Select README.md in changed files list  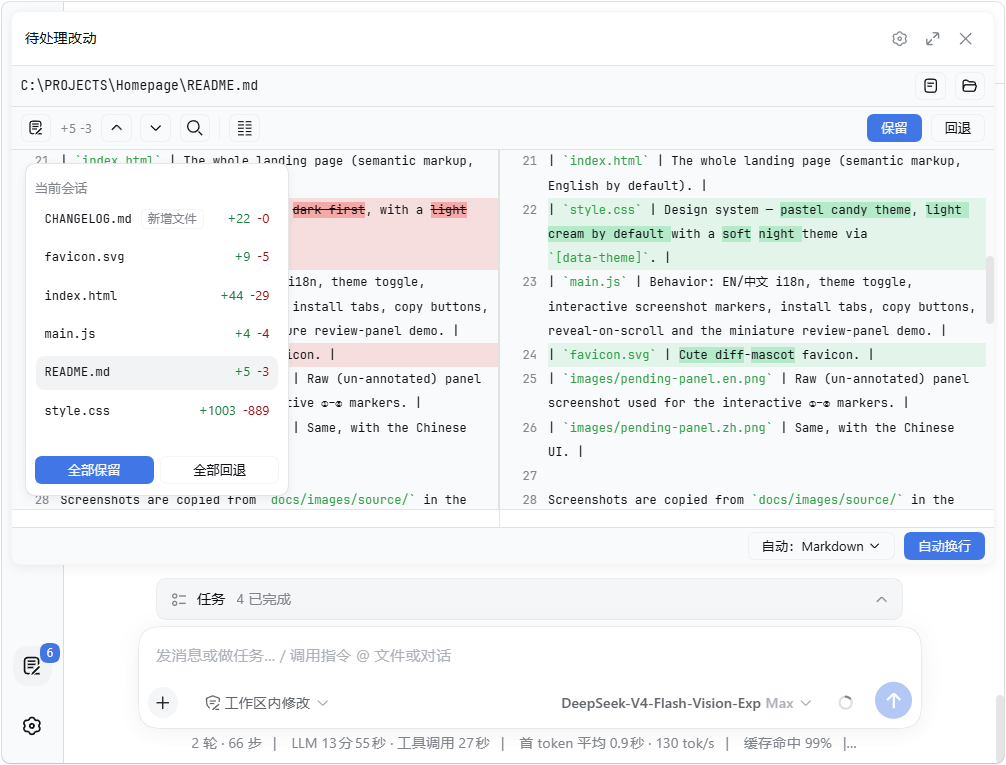[x=157, y=372]
